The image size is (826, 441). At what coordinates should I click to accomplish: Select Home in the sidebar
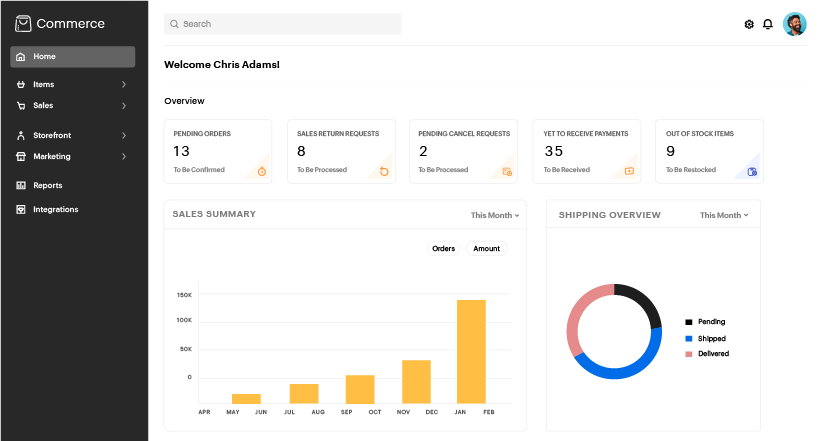click(73, 57)
